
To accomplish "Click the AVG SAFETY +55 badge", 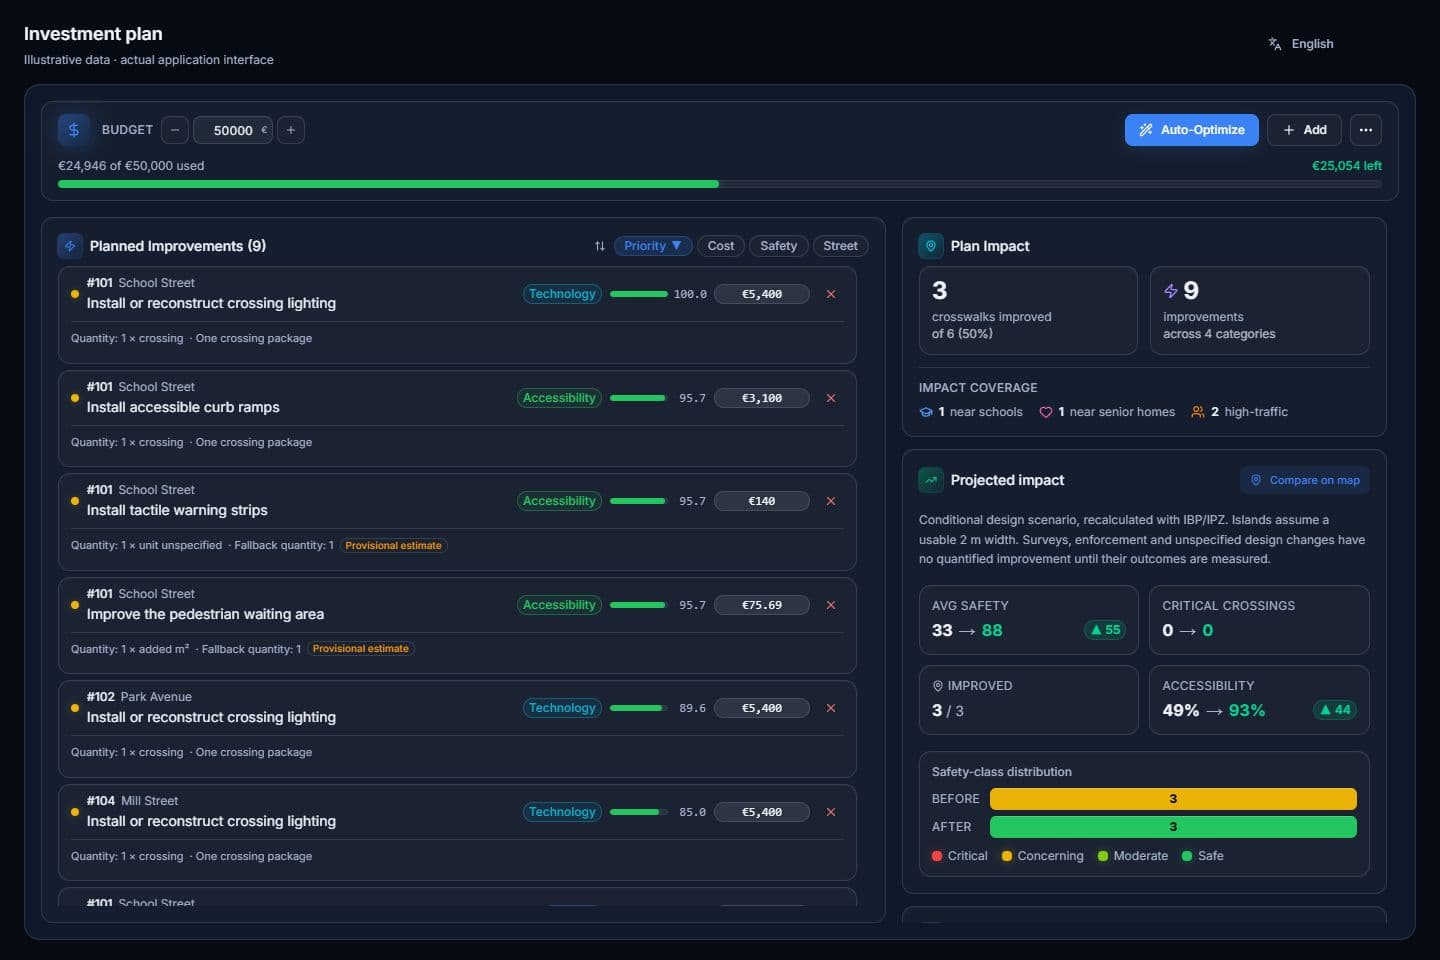I will point(1105,630).
